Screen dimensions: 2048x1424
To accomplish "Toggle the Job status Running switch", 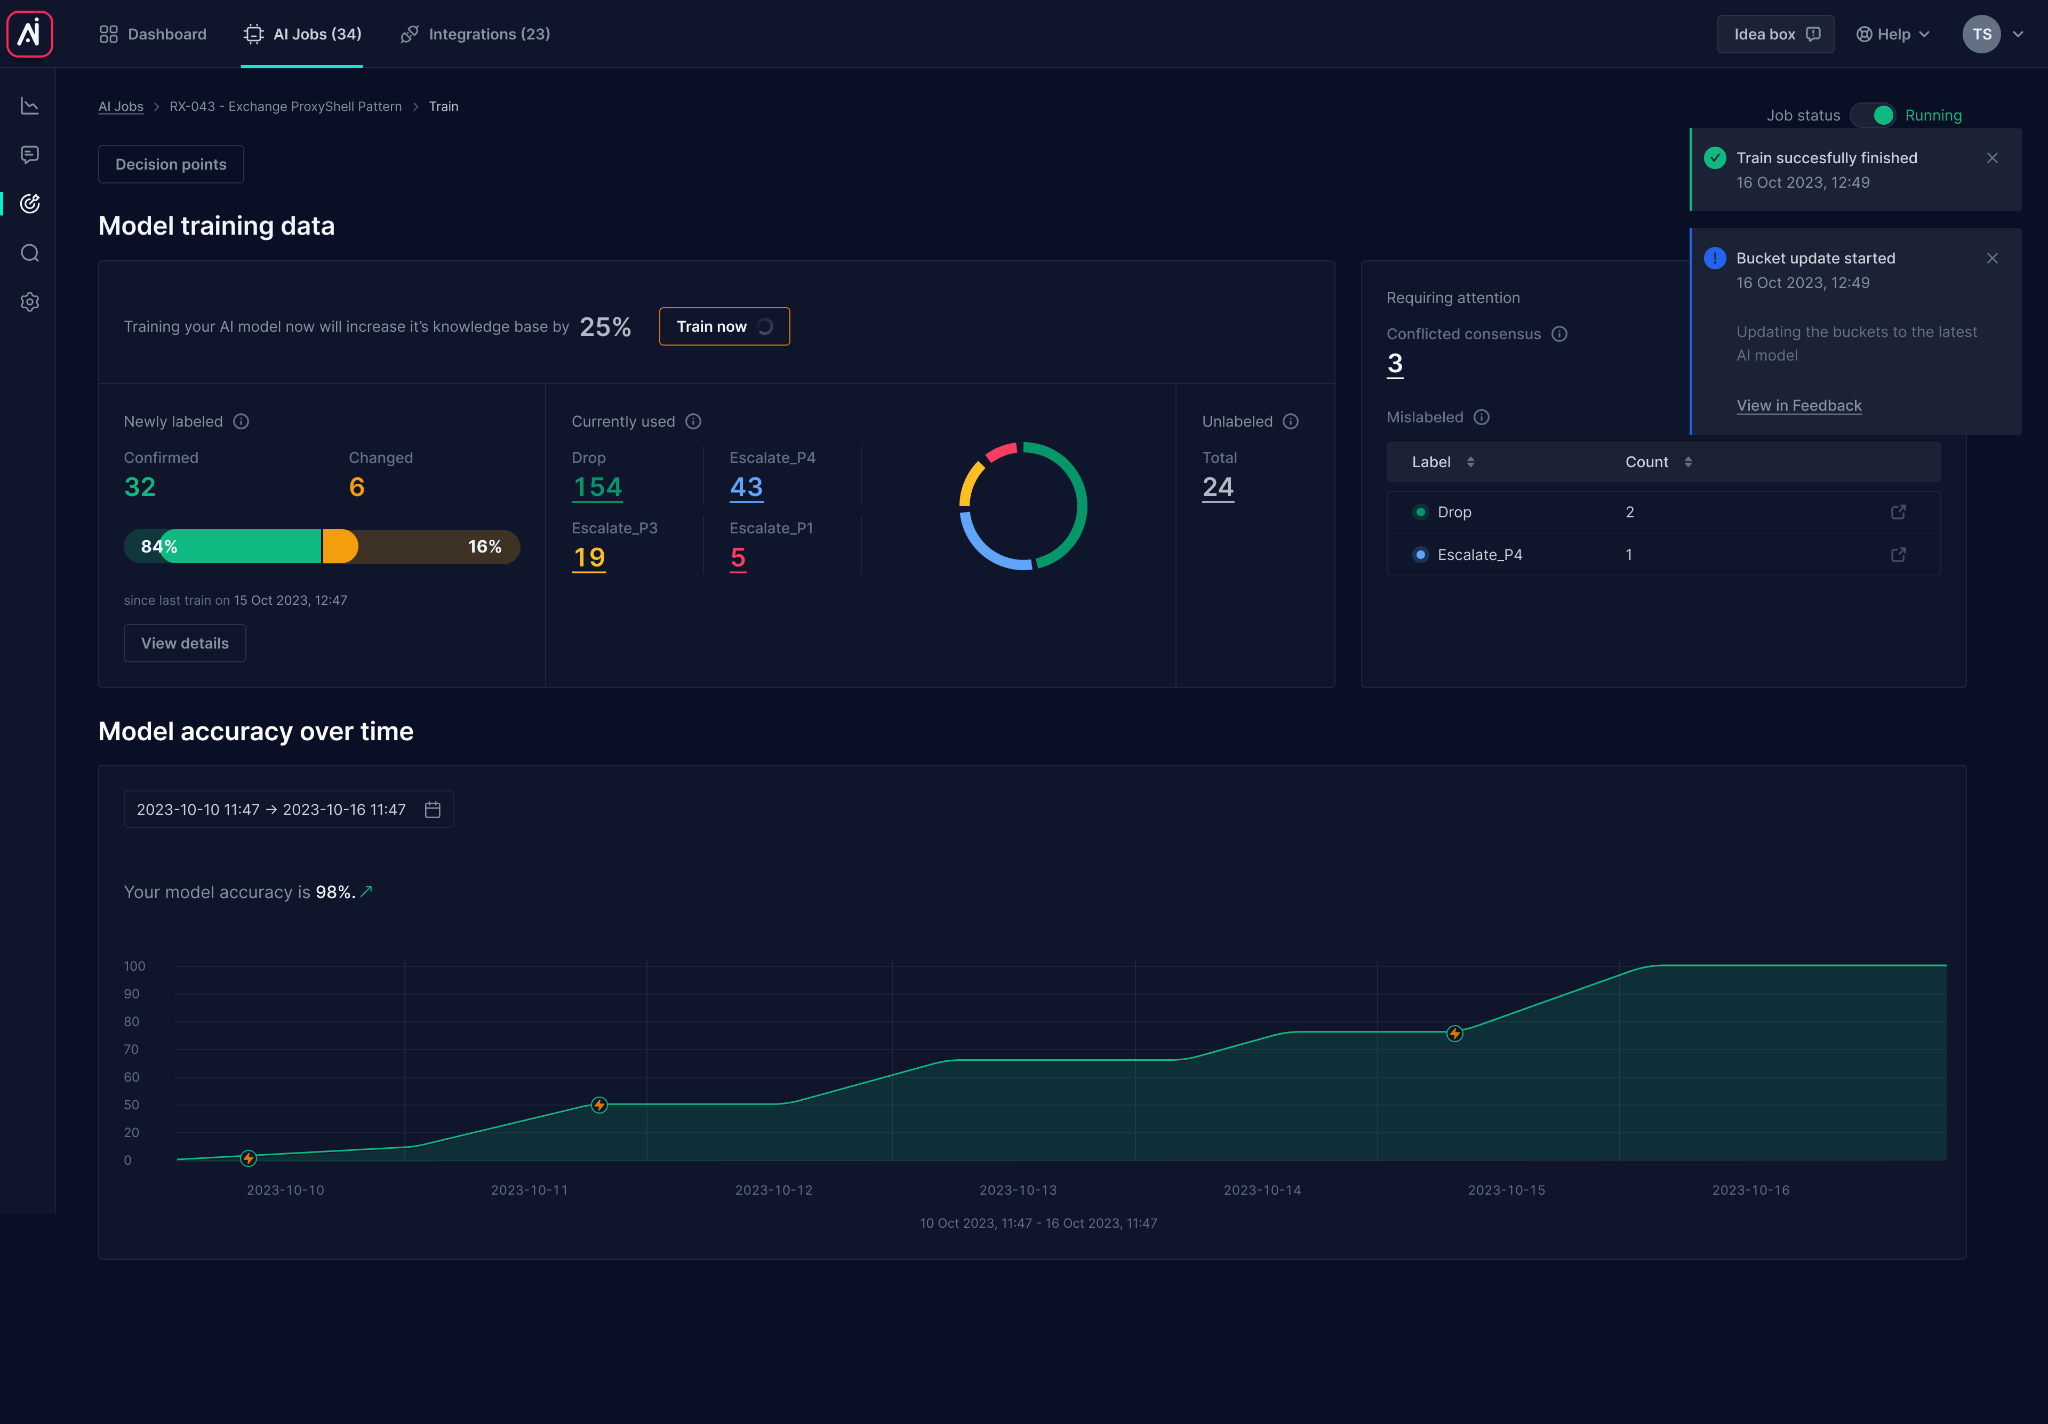I will click(1872, 115).
